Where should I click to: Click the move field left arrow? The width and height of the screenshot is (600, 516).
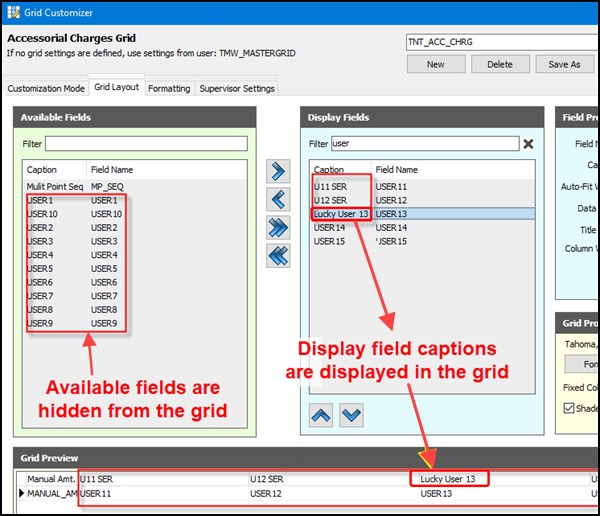tap(278, 199)
